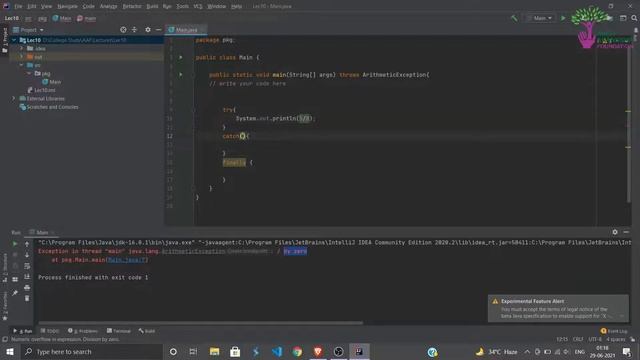640x360 pixels.
Task: Open Chrome from the taskbar
Action: click(x=297, y=351)
